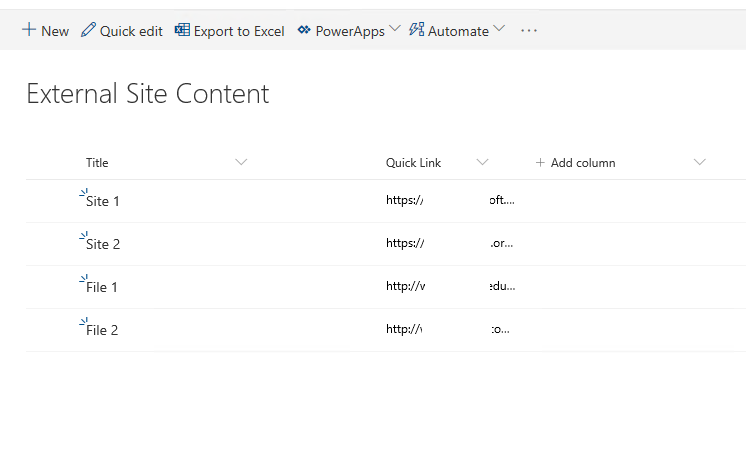Click the Excel icon beside Export to Excel
This screenshot has width=746, height=453.
182,30
